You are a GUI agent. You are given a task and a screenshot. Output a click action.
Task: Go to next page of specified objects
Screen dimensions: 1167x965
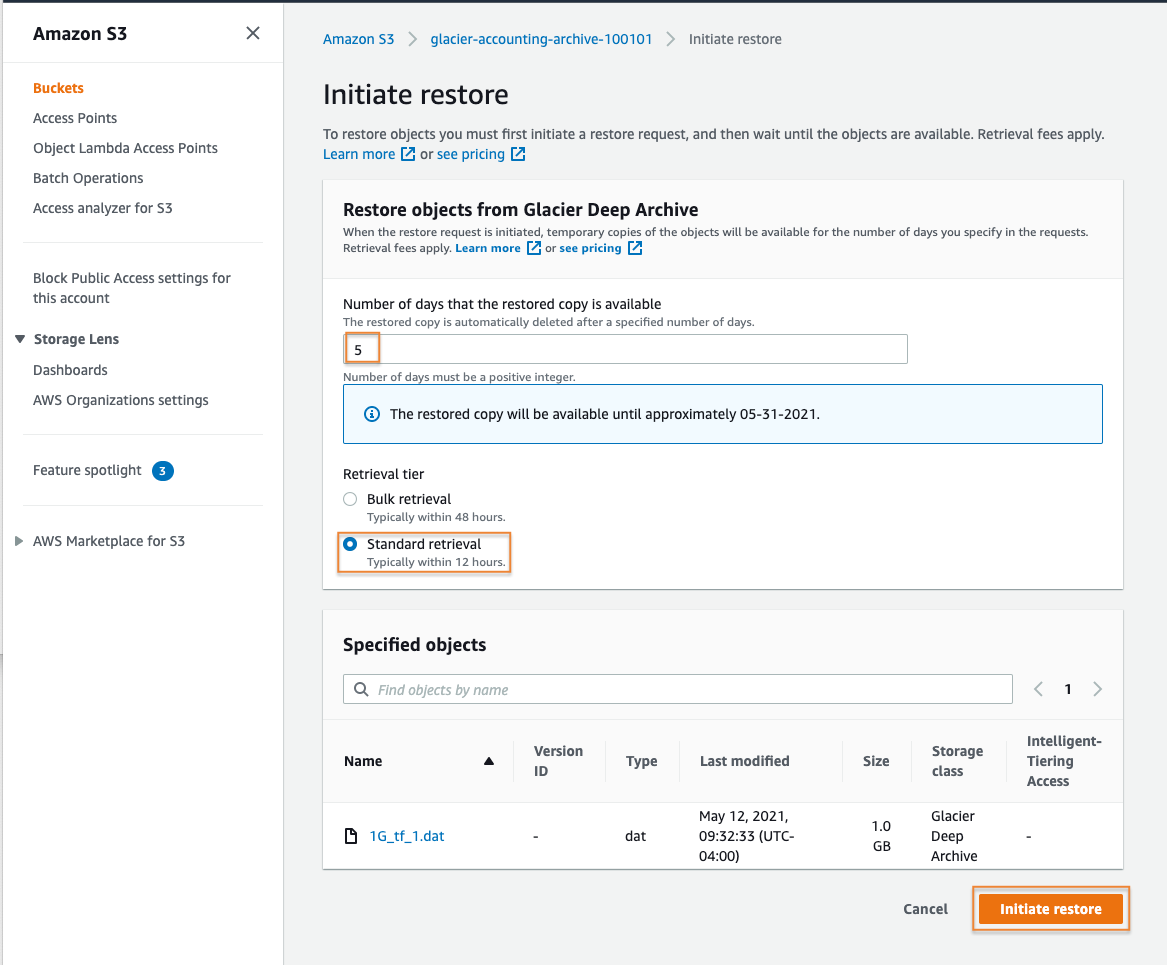coord(1097,689)
